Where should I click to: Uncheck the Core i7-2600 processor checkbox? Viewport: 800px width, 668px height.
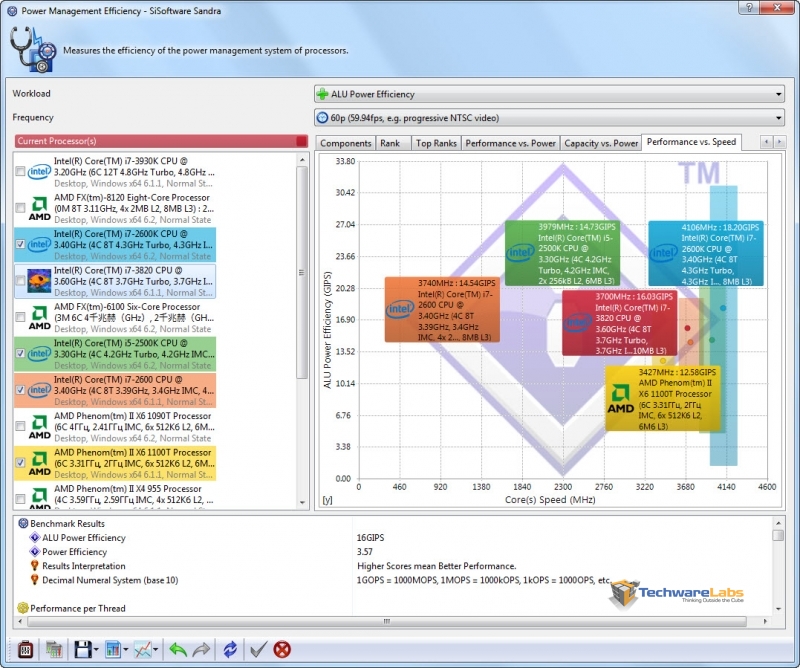[x=20, y=389]
